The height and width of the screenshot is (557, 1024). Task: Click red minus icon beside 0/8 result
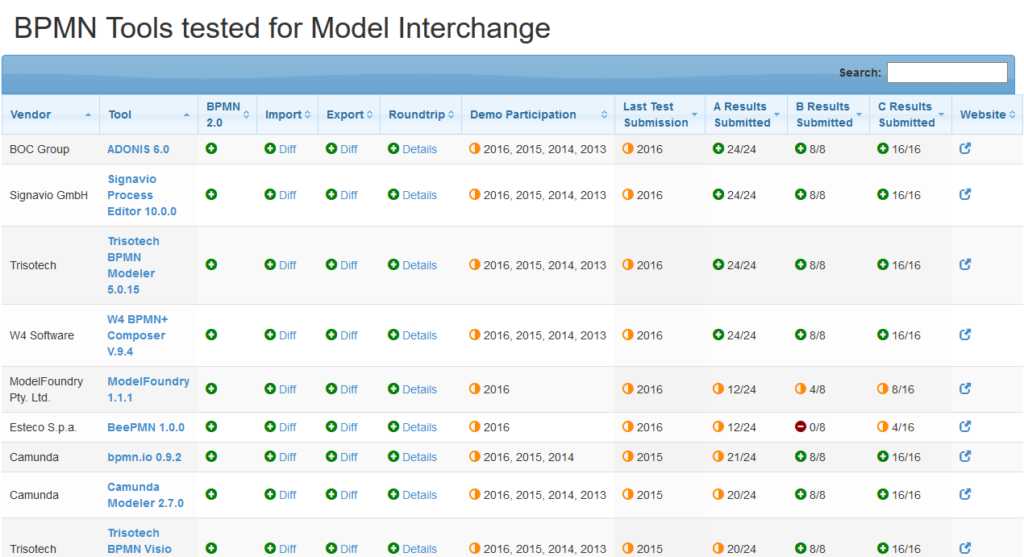pos(800,427)
